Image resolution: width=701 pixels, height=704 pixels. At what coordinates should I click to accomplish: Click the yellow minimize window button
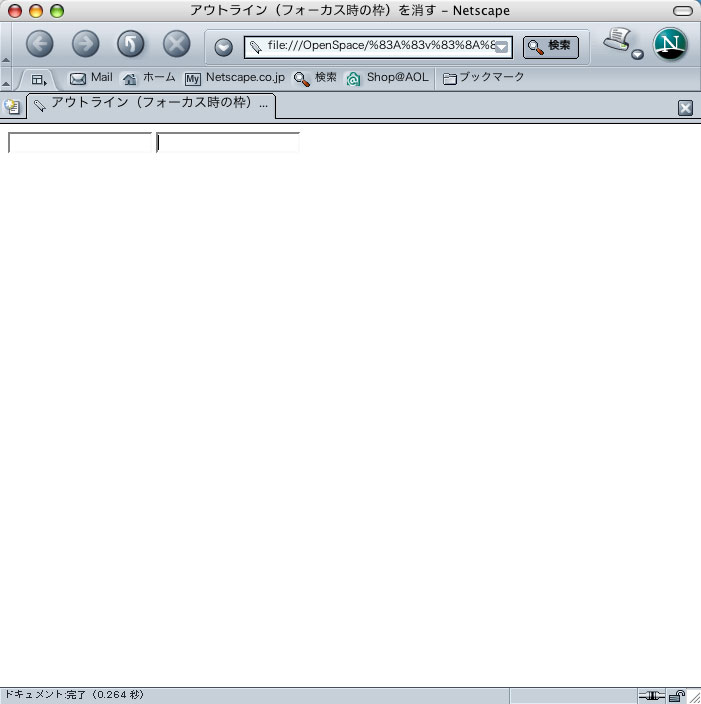[36, 11]
